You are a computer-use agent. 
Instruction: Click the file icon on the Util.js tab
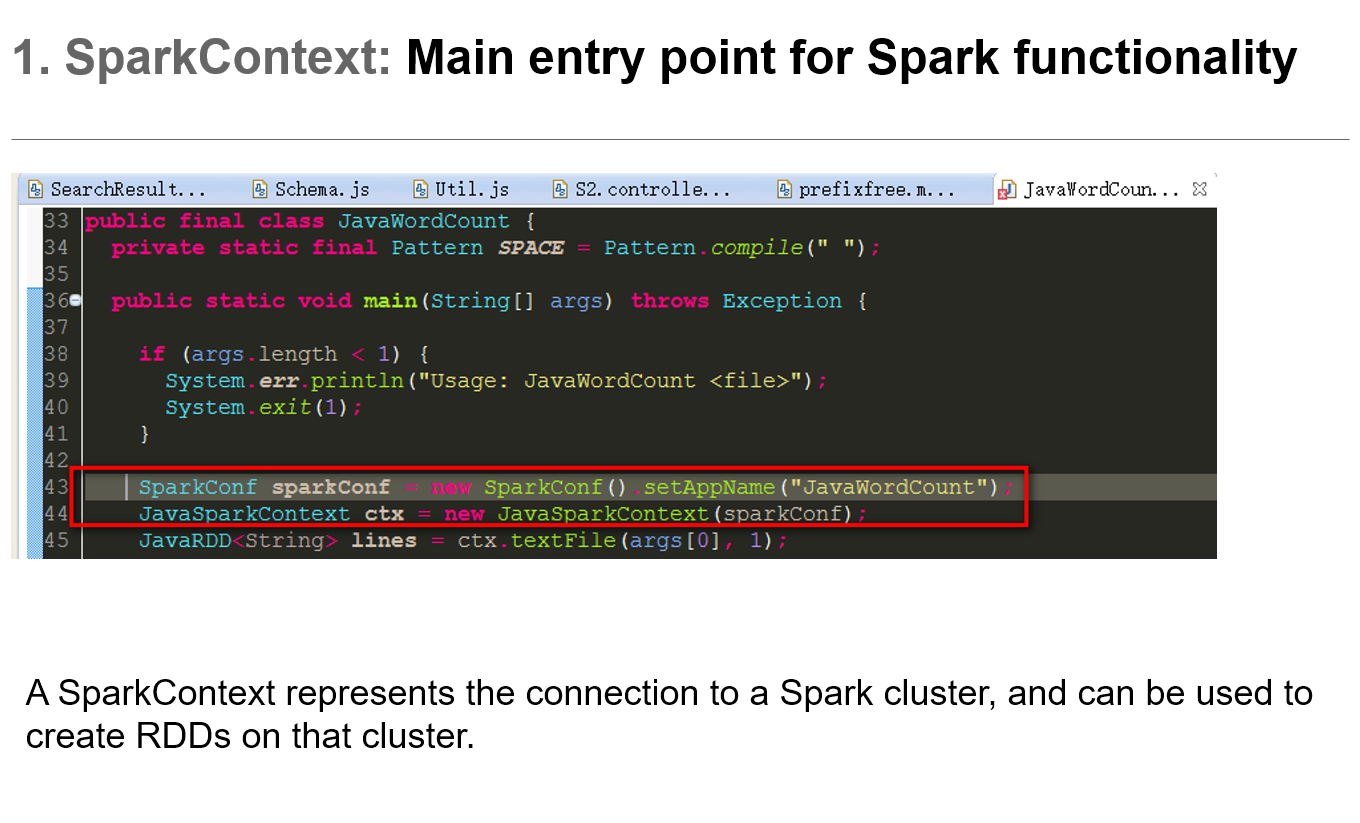(421, 189)
